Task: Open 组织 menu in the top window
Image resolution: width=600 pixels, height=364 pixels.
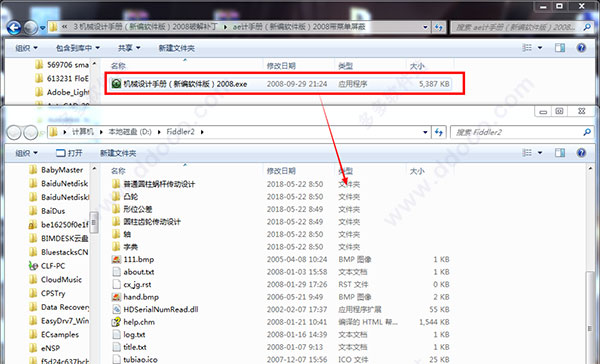Action: [x=26, y=48]
